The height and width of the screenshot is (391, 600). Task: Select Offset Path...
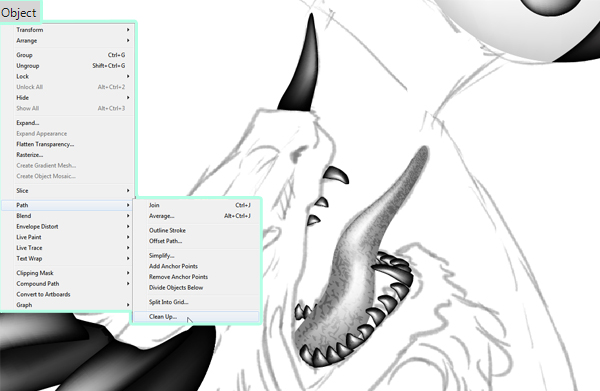pos(196,241)
